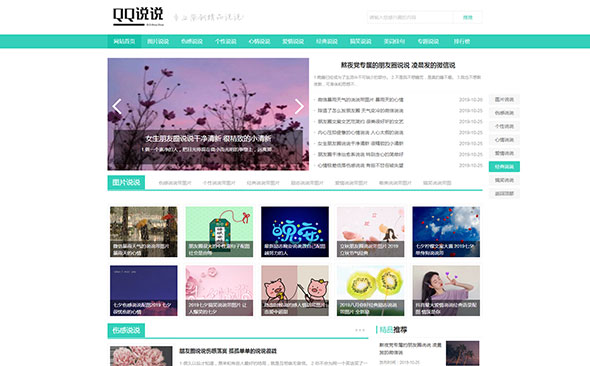Click the QQ说说 site logo

tap(138, 17)
